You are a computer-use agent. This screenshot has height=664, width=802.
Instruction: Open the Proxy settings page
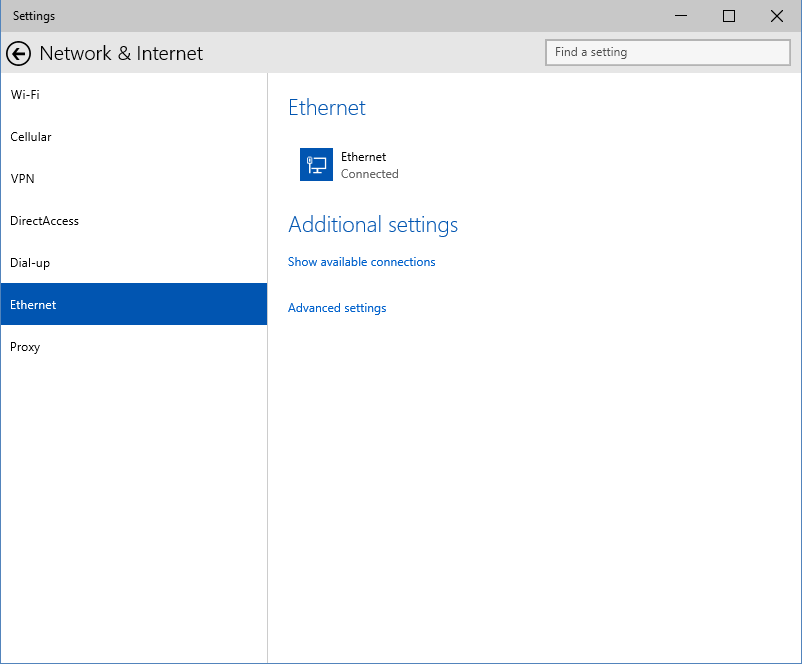point(25,347)
